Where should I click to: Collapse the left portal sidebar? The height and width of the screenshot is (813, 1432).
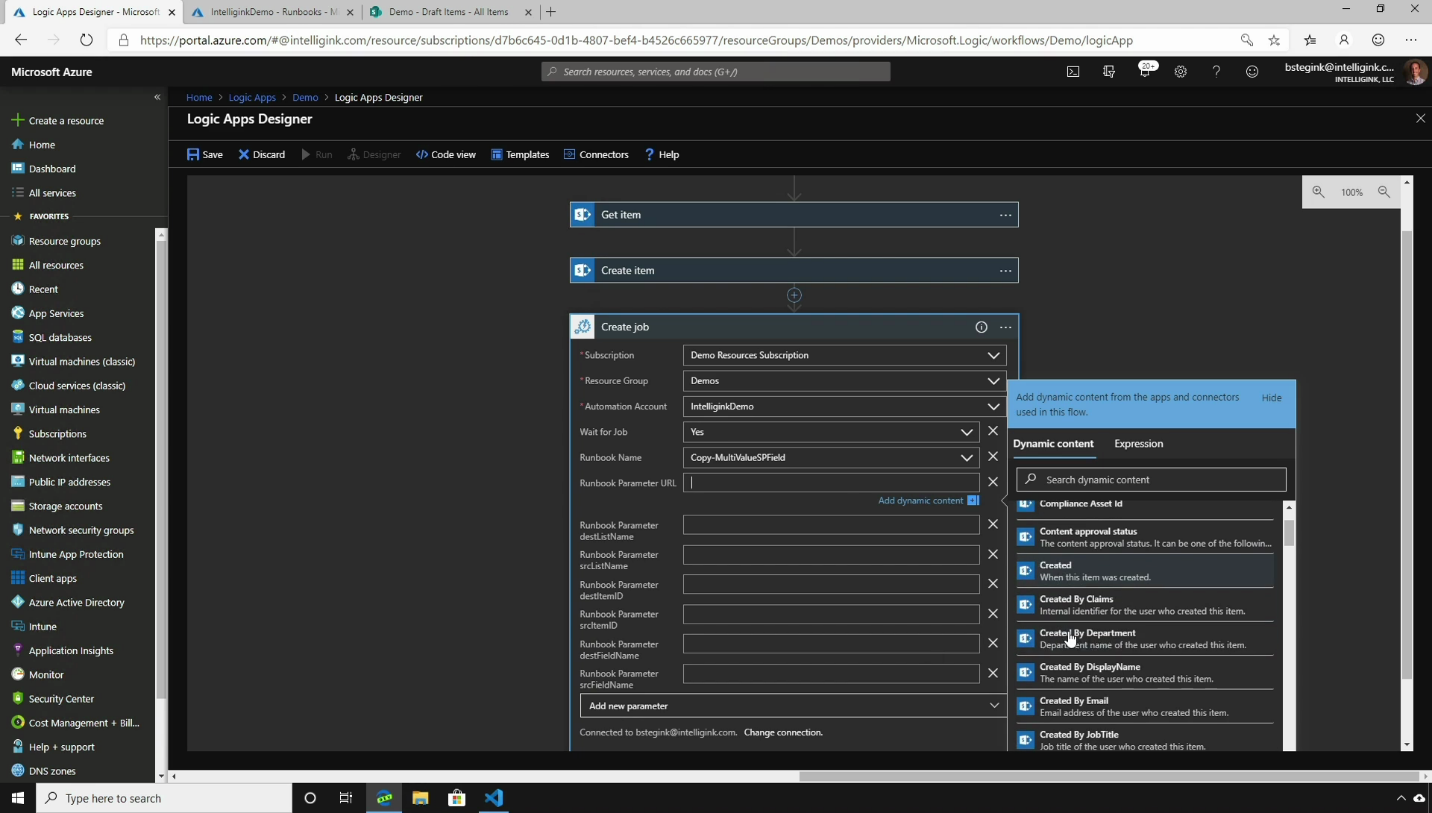tap(157, 97)
